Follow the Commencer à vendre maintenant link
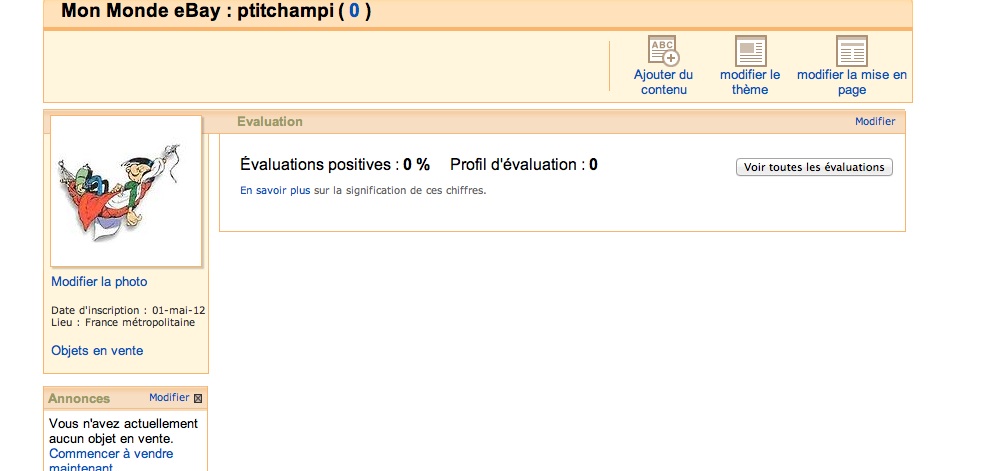Image resolution: width=990 pixels, height=471 pixels. pos(111,461)
